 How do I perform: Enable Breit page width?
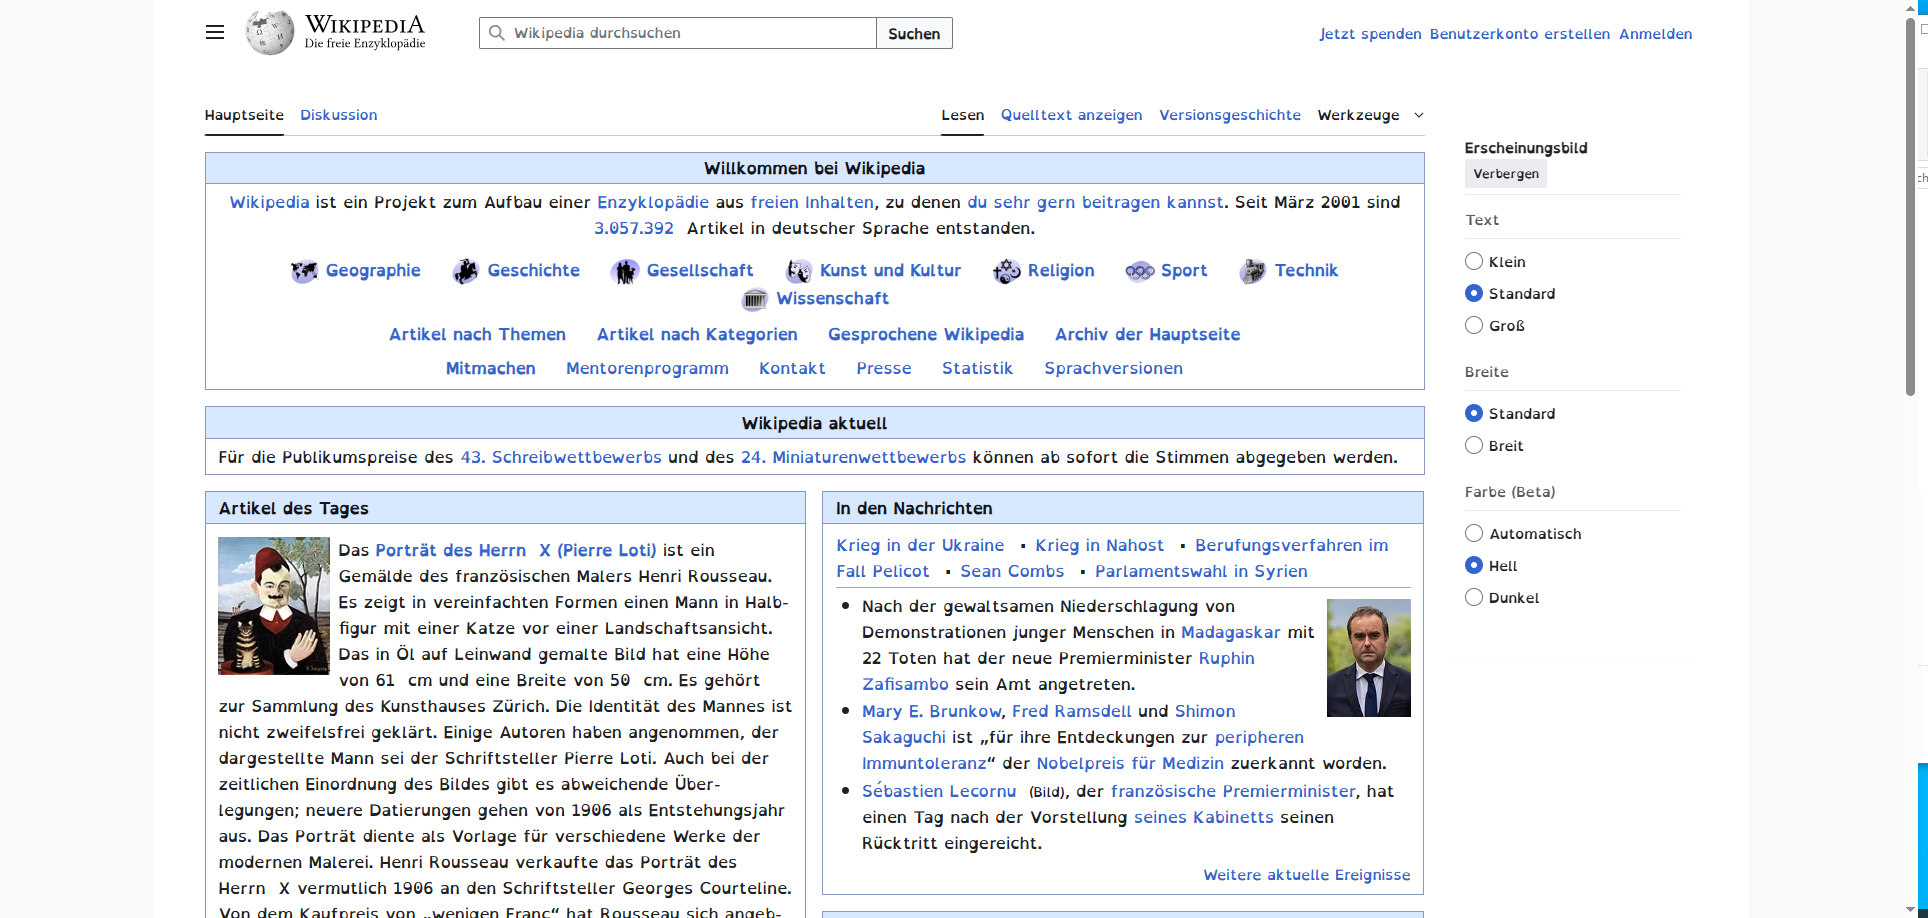pos(1473,445)
